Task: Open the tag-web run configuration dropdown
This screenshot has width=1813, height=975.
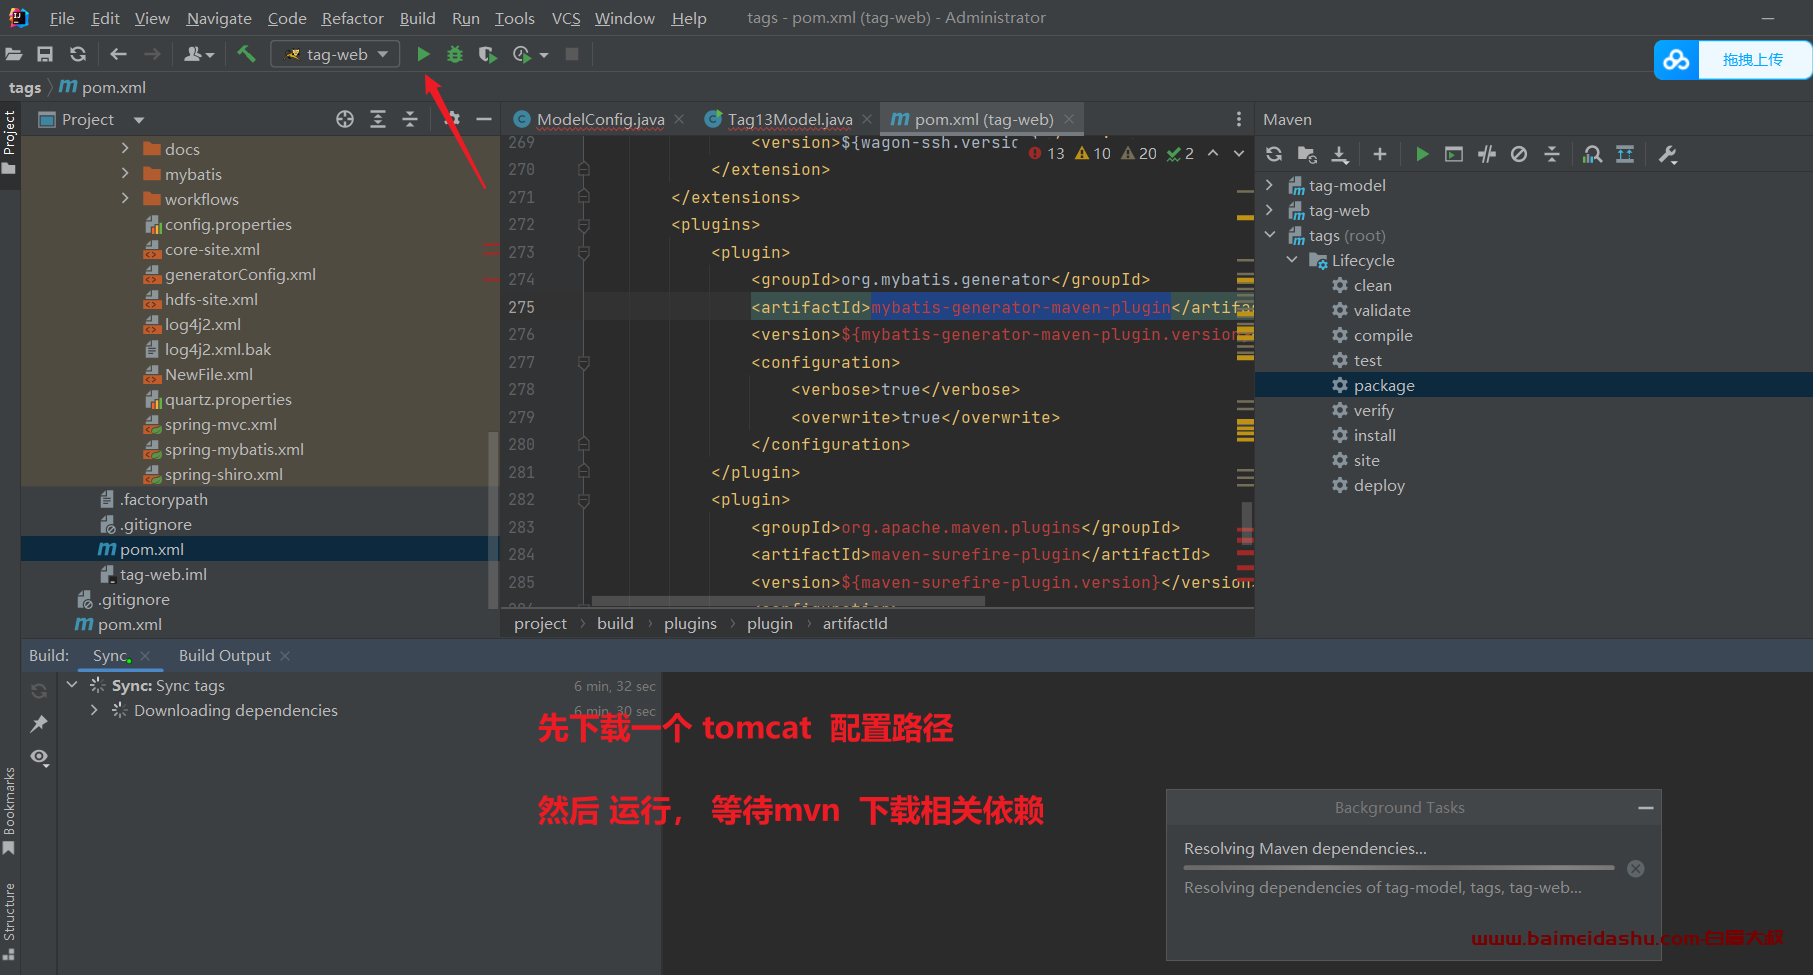Action: click(335, 54)
